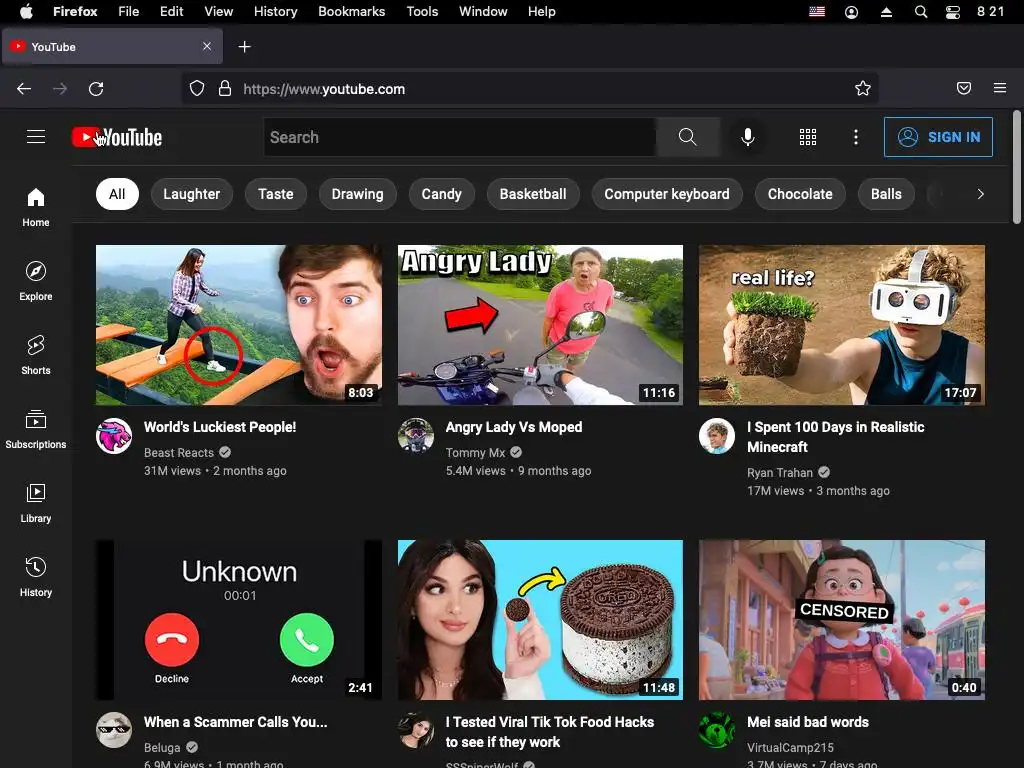Visit Beluga channel name link
The width and height of the screenshot is (1024, 768).
[162, 748]
